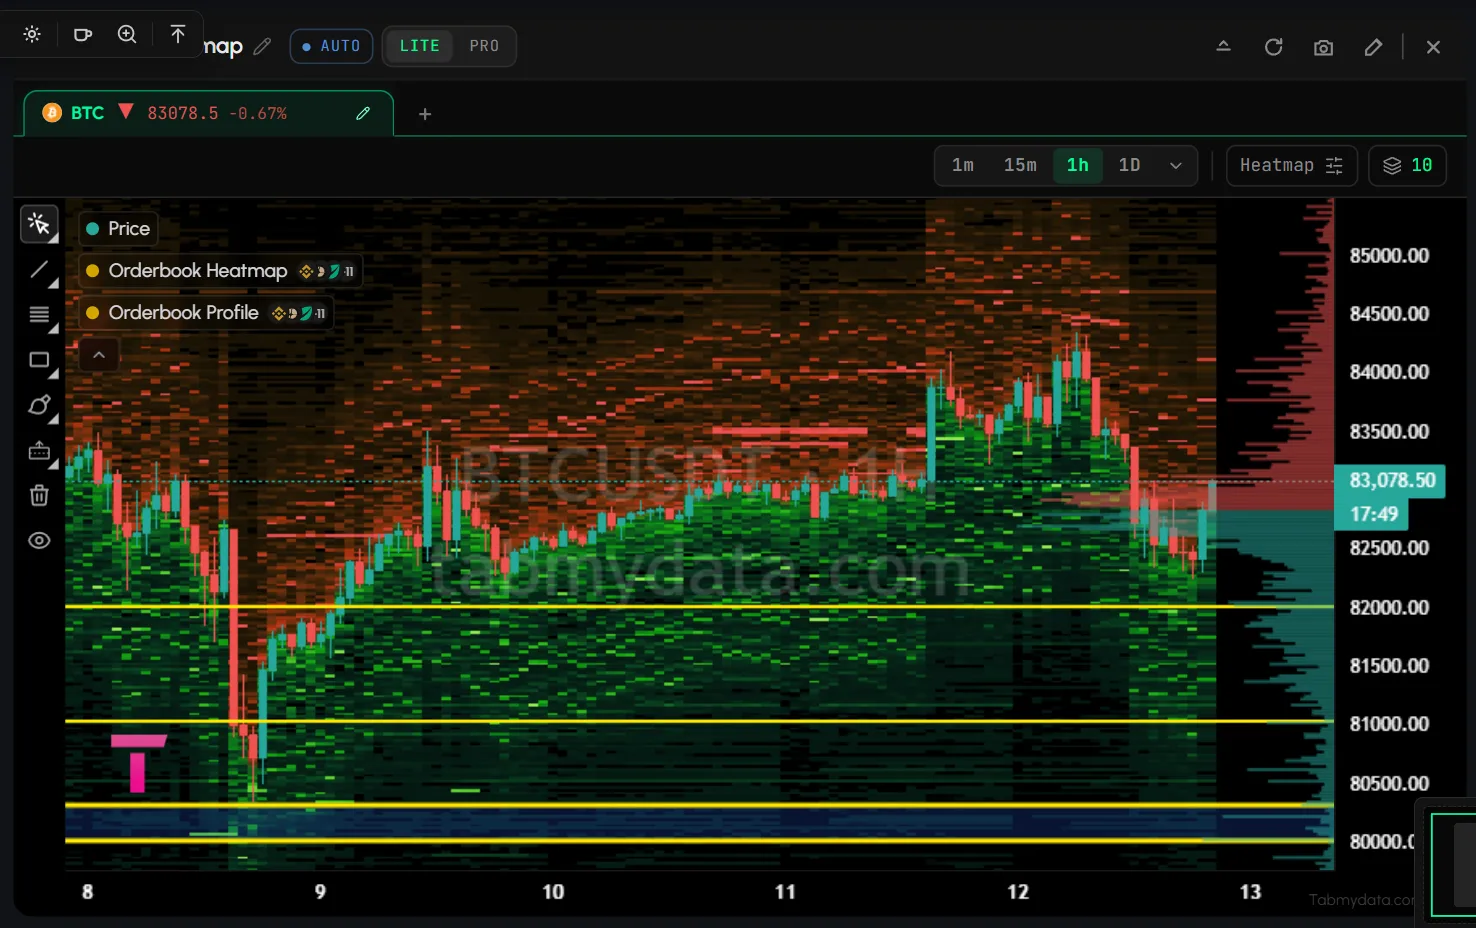The image size is (1476, 928).
Task: Toggle the Orderbook Profile legend item
Action: (206, 313)
